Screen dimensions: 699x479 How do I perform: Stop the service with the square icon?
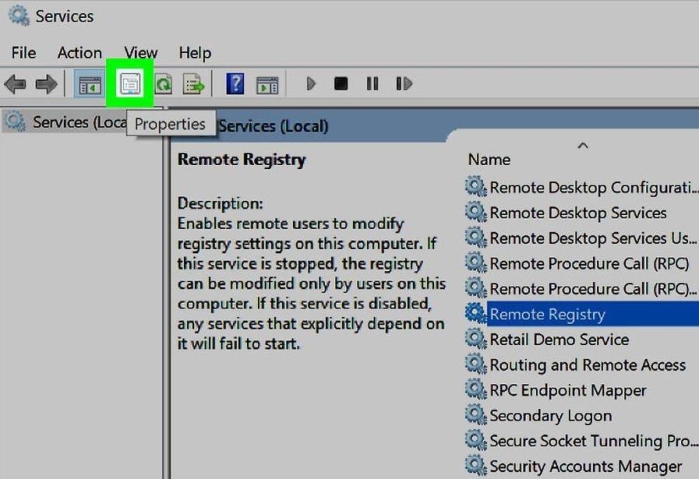[x=341, y=83]
